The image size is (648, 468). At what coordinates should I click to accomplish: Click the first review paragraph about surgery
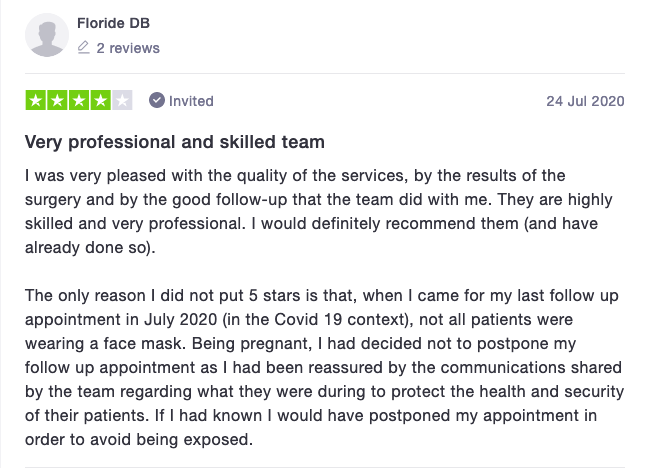pos(319,211)
